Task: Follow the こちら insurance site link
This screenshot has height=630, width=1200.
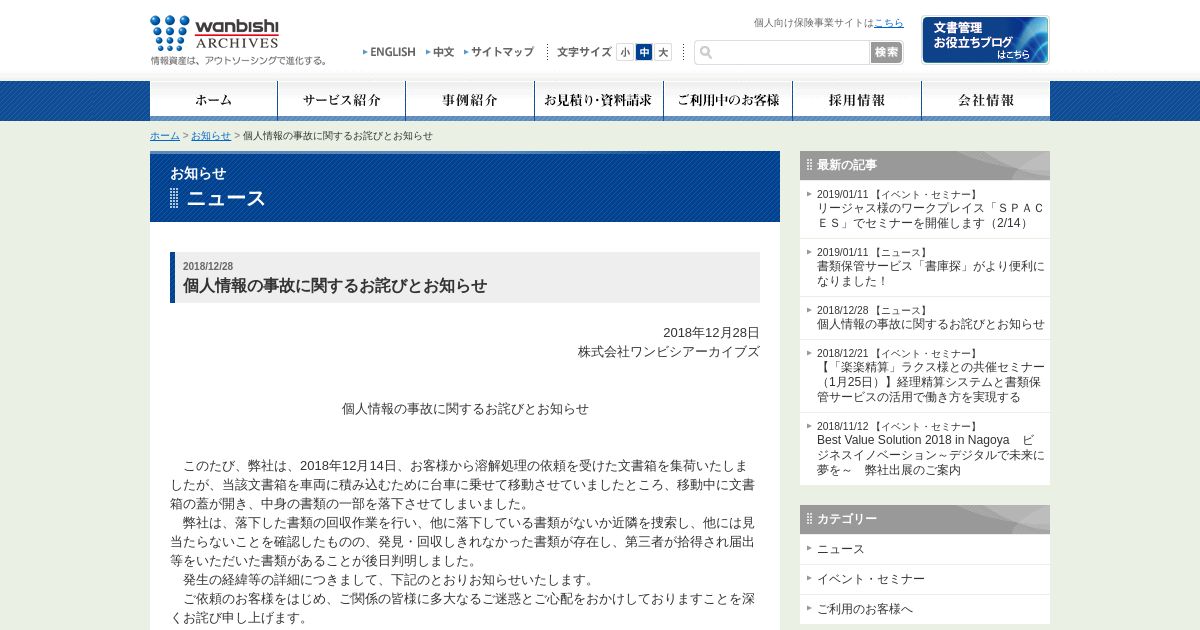Action: pos(888,22)
